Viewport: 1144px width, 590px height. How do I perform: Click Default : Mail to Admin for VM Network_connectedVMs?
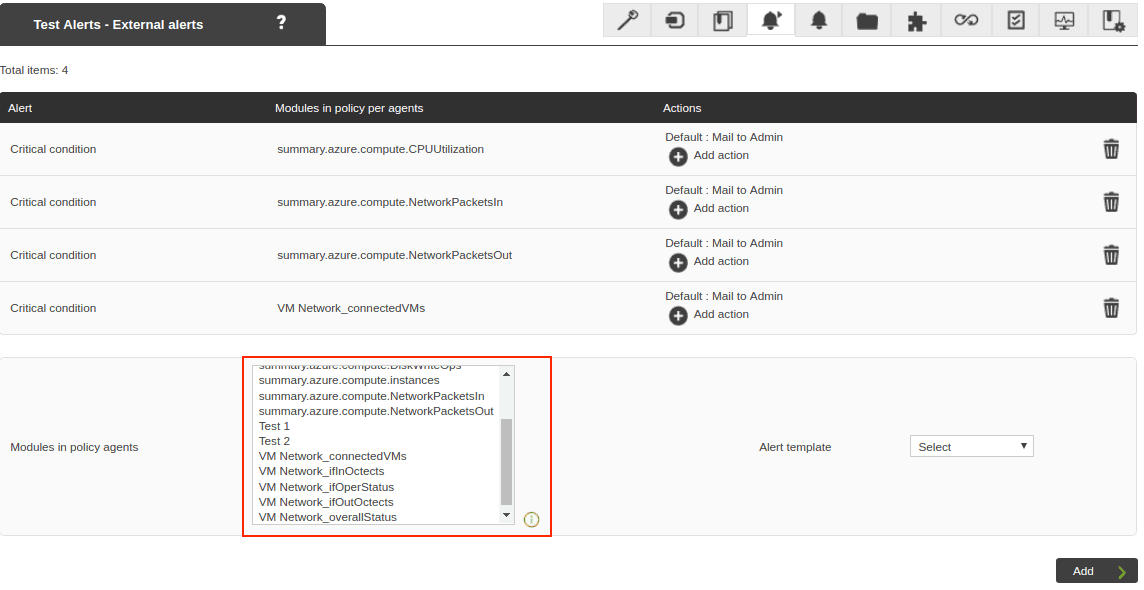pyautogui.click(x=724, y=296)
